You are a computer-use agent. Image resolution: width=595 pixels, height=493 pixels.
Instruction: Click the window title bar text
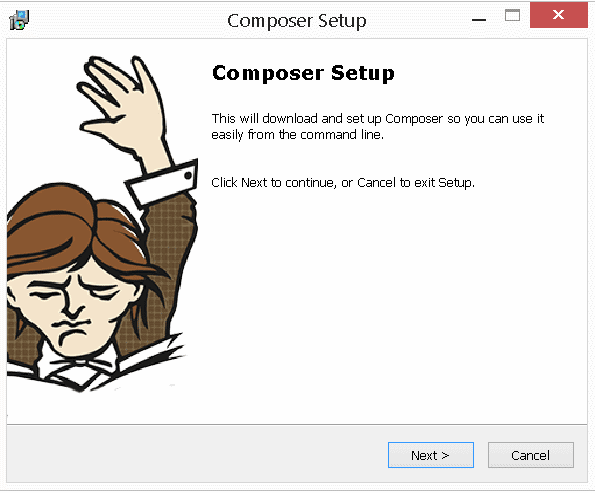pos(297,21)
